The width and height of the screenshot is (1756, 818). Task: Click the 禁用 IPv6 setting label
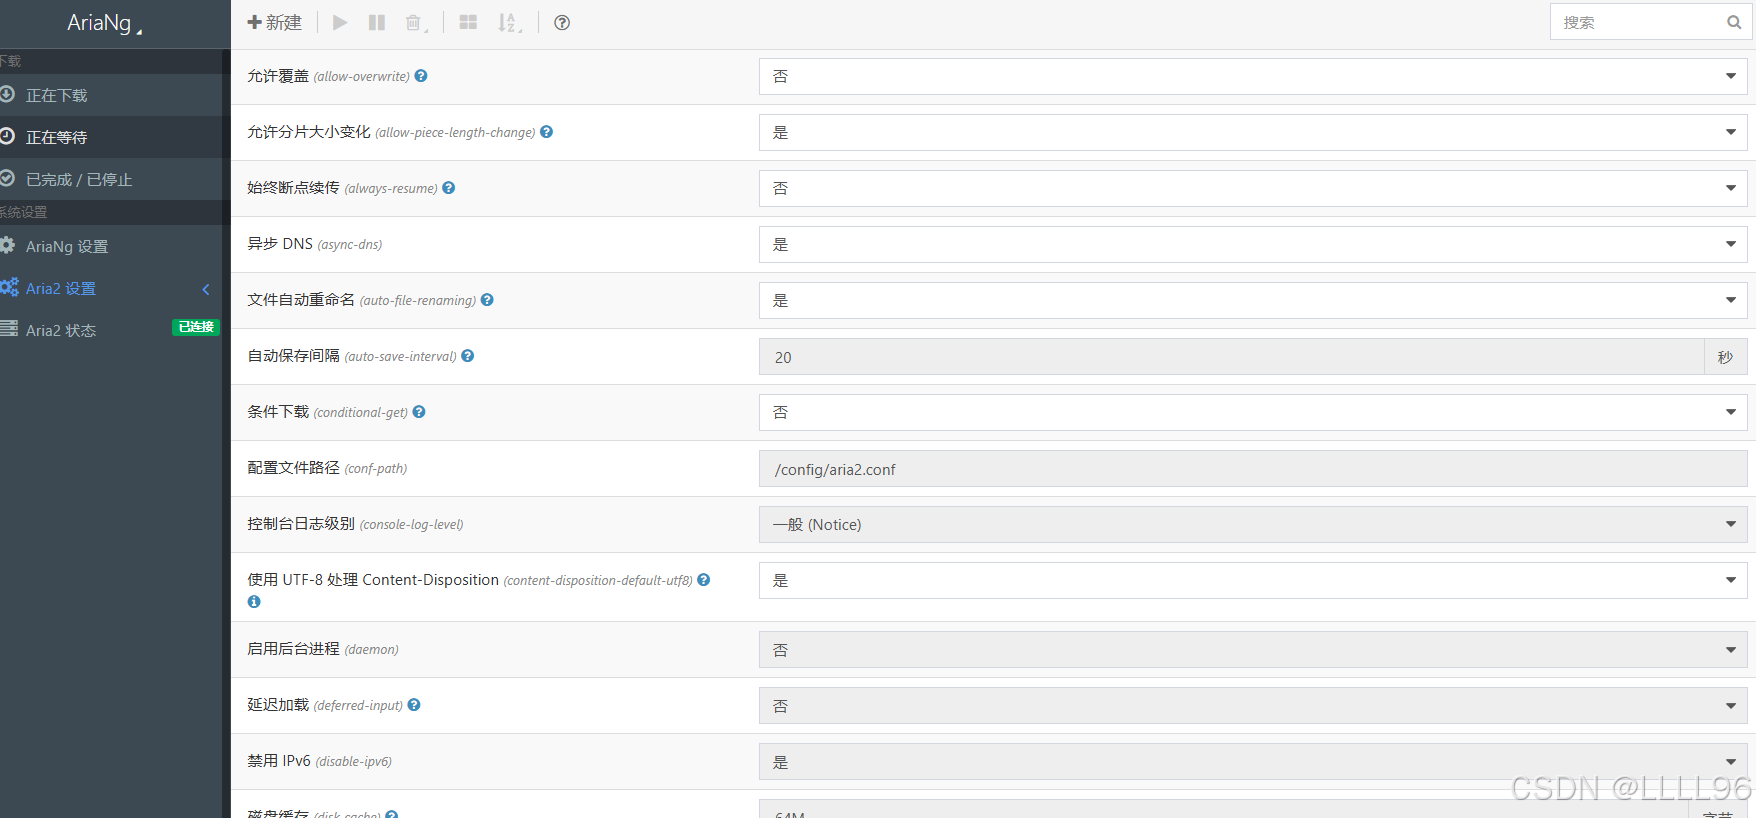(279, 761)
